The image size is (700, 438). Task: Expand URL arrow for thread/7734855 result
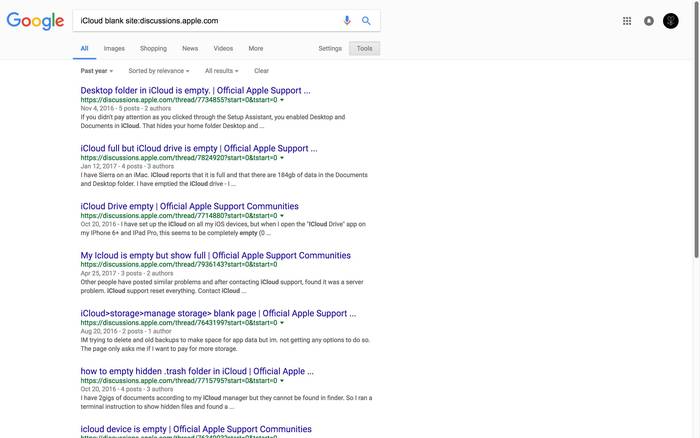click(282, 100)
